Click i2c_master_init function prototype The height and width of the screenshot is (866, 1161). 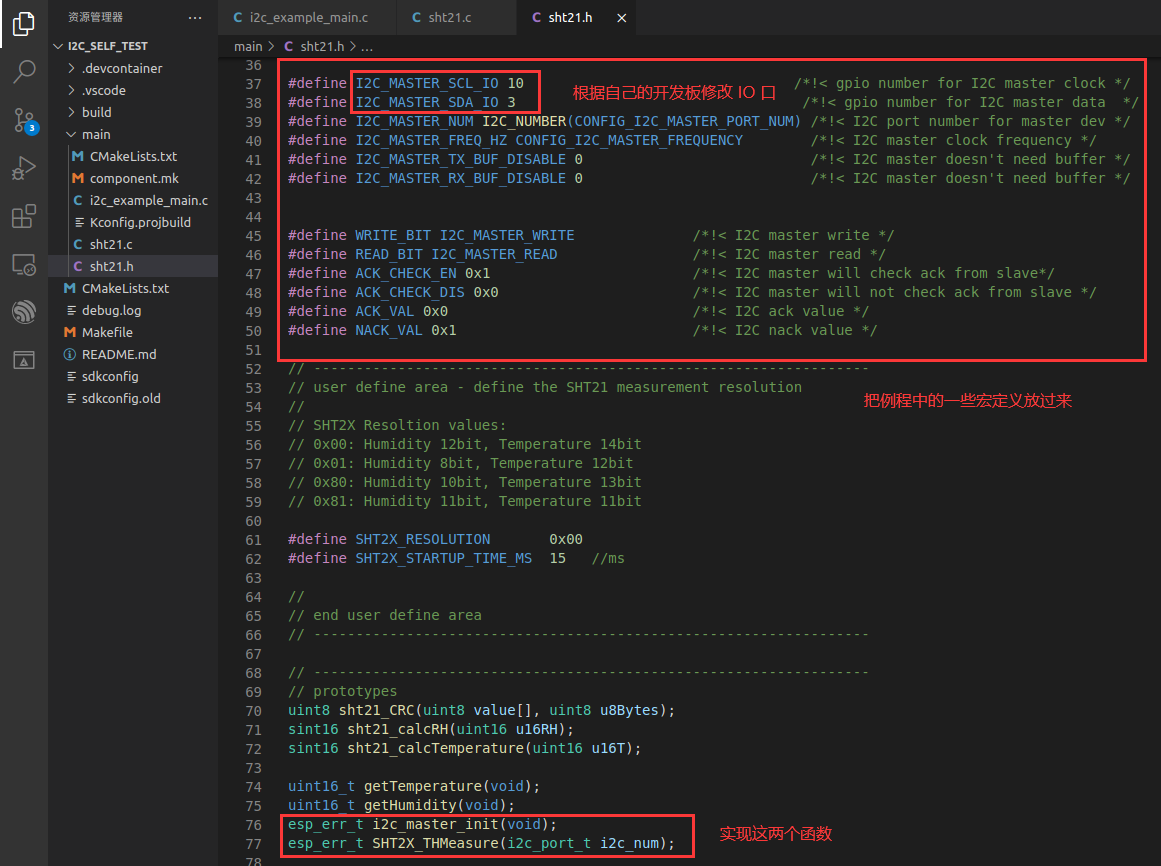click(435, 825)
